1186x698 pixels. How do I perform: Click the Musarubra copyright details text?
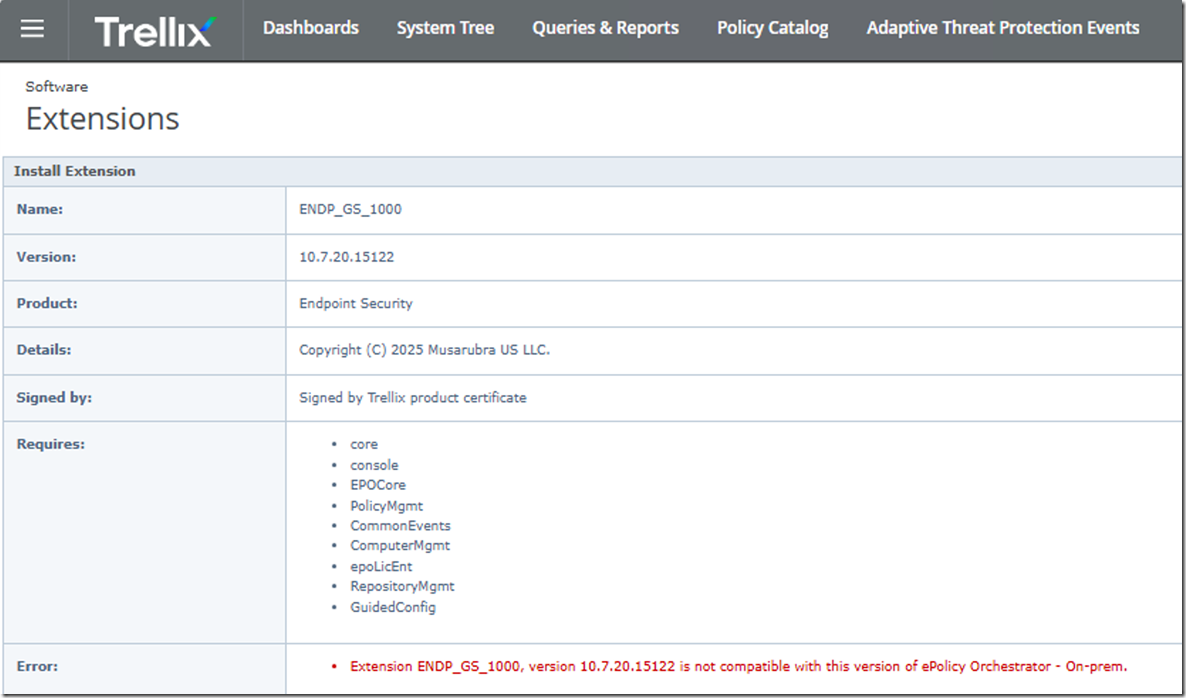pyautogui.click(x=424, y=350)
